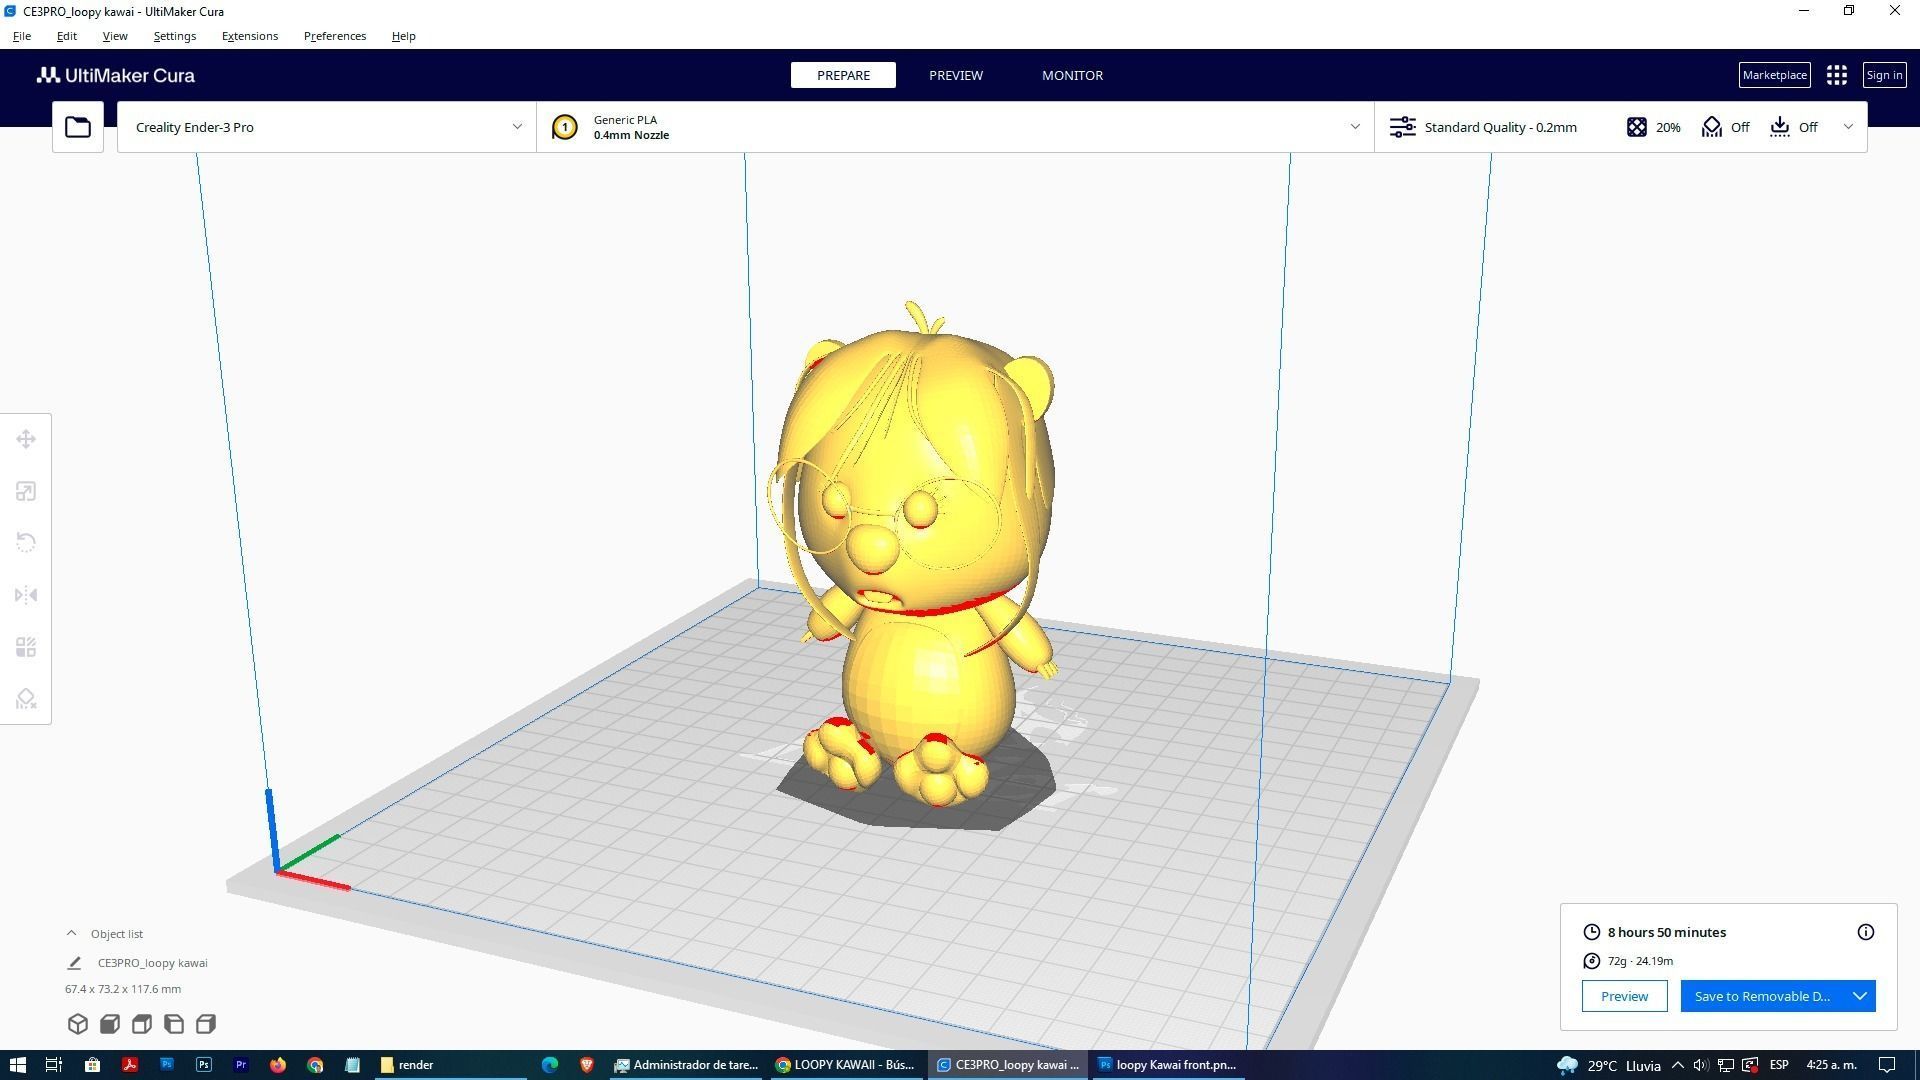Image resolution: width=1920 pixels, height=1080 pixels.
Task: Click the 8 hours 50 minutes estimate
Action: (1667, 932)
